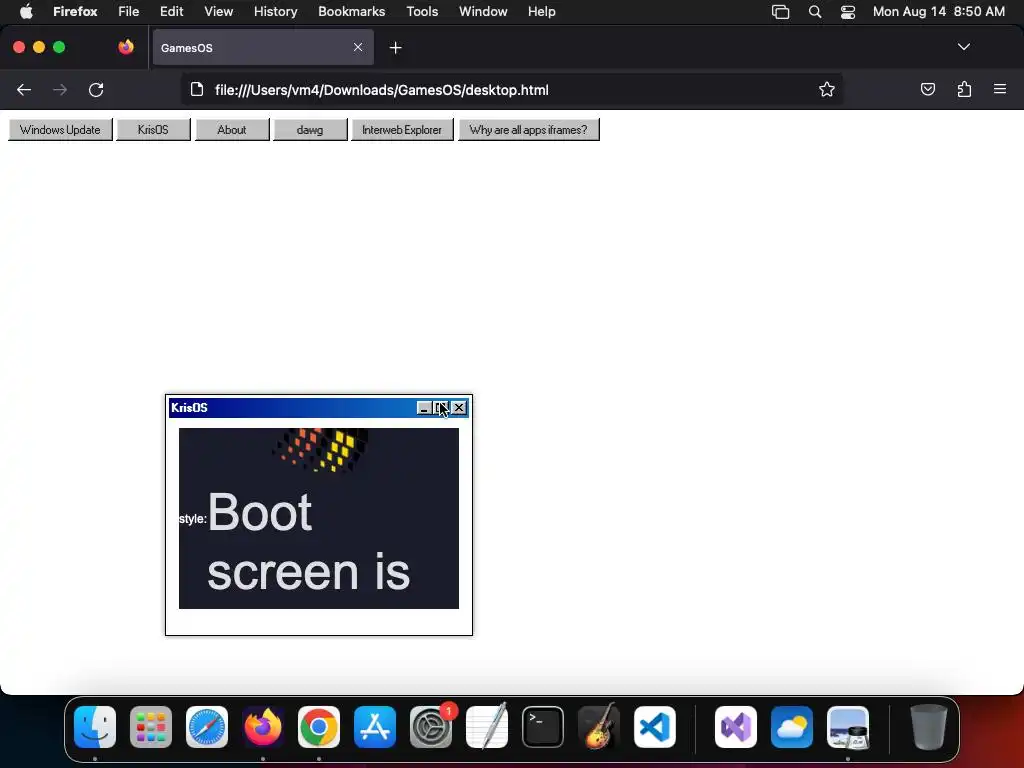Image resolution: width=1024 pixels, height=768 pixels.
Task: Click the dawg button
Action: [310, 129]
